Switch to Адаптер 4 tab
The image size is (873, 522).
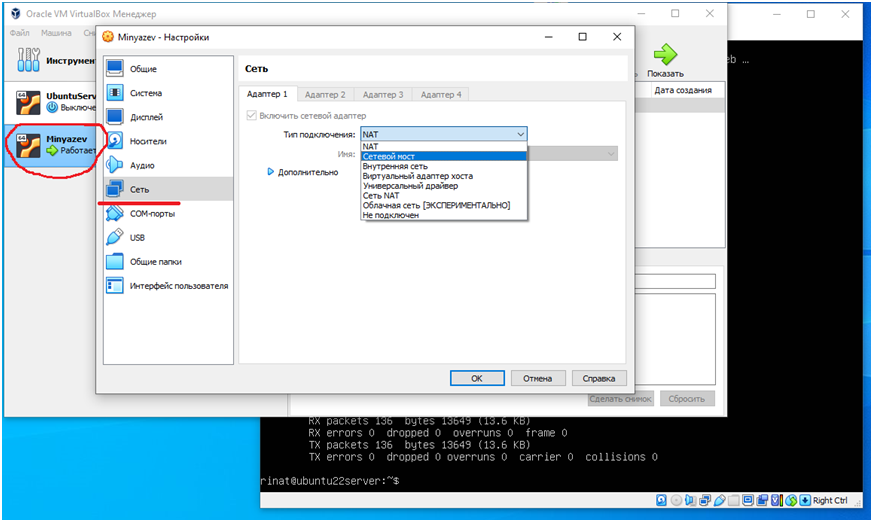pos(441,95)
